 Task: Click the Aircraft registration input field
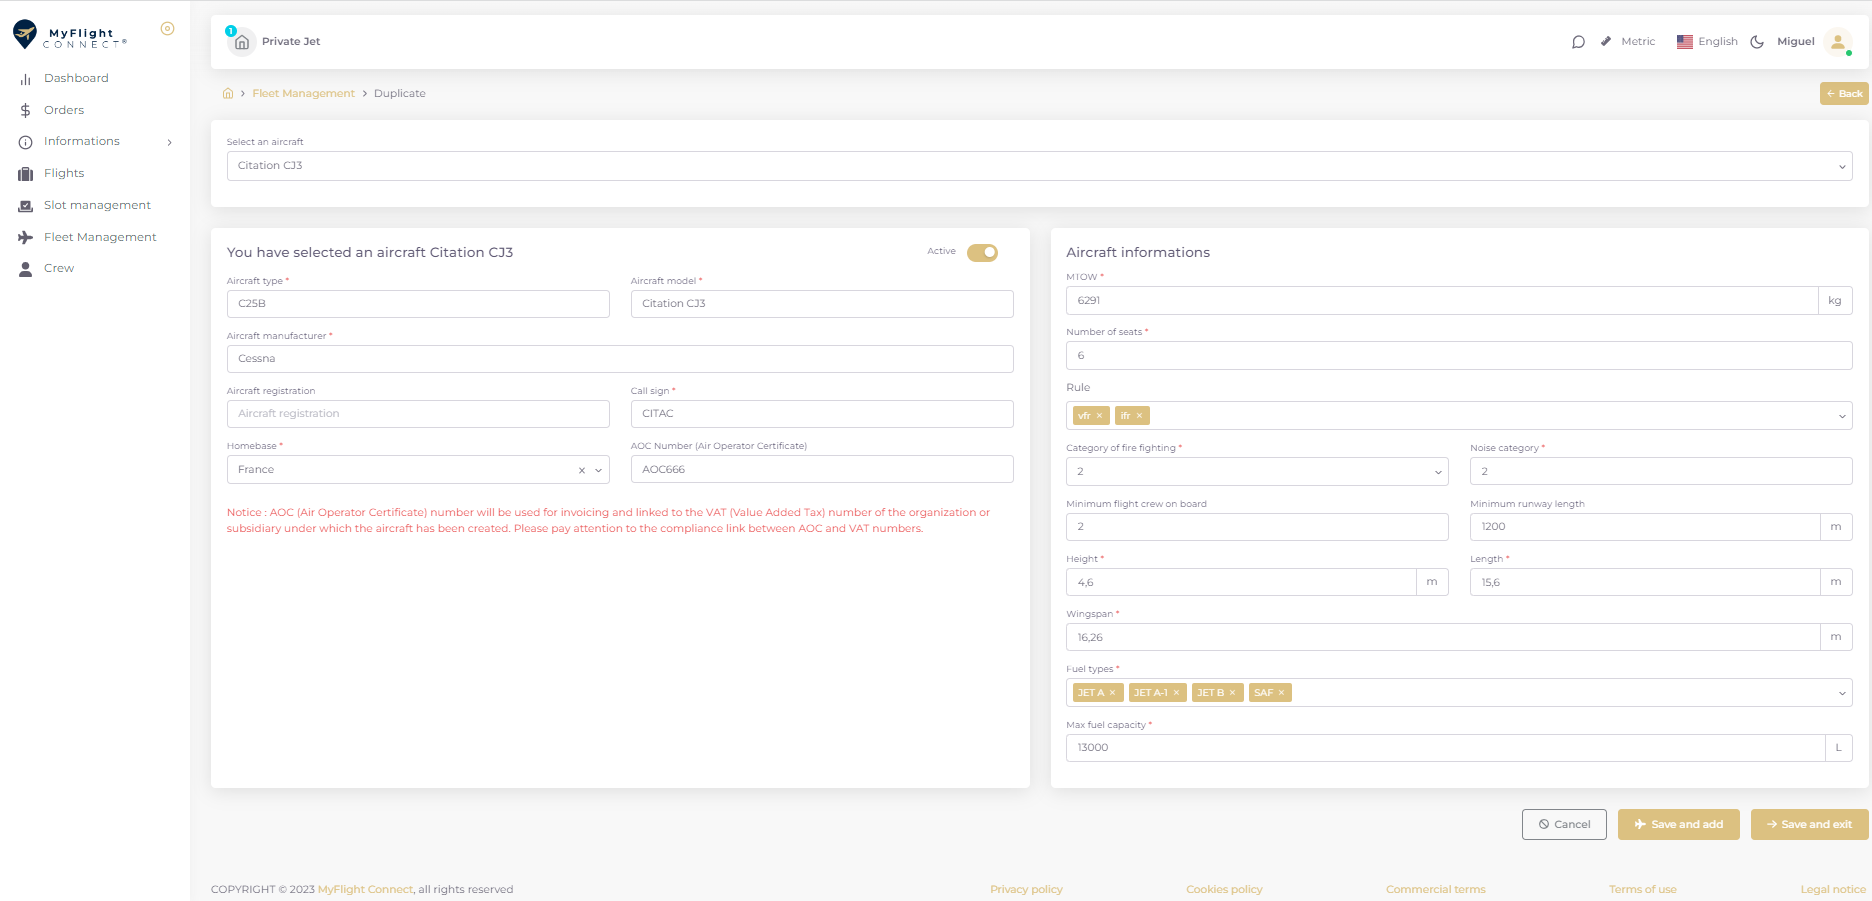(x=418, y=414)
